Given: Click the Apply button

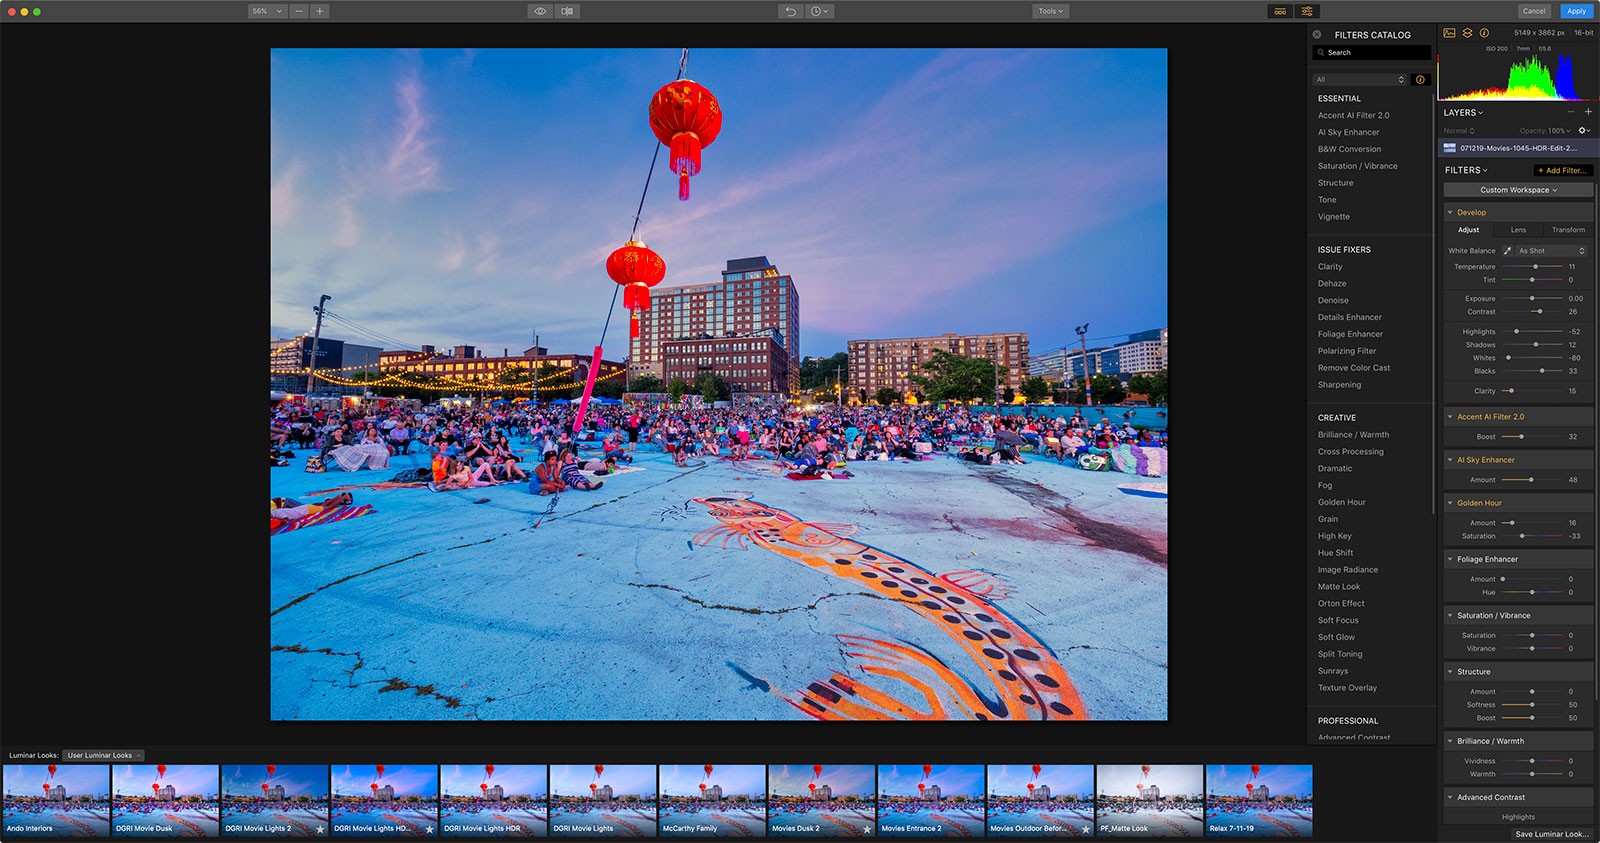Looking at the screenshot, I should point(1577,11).
